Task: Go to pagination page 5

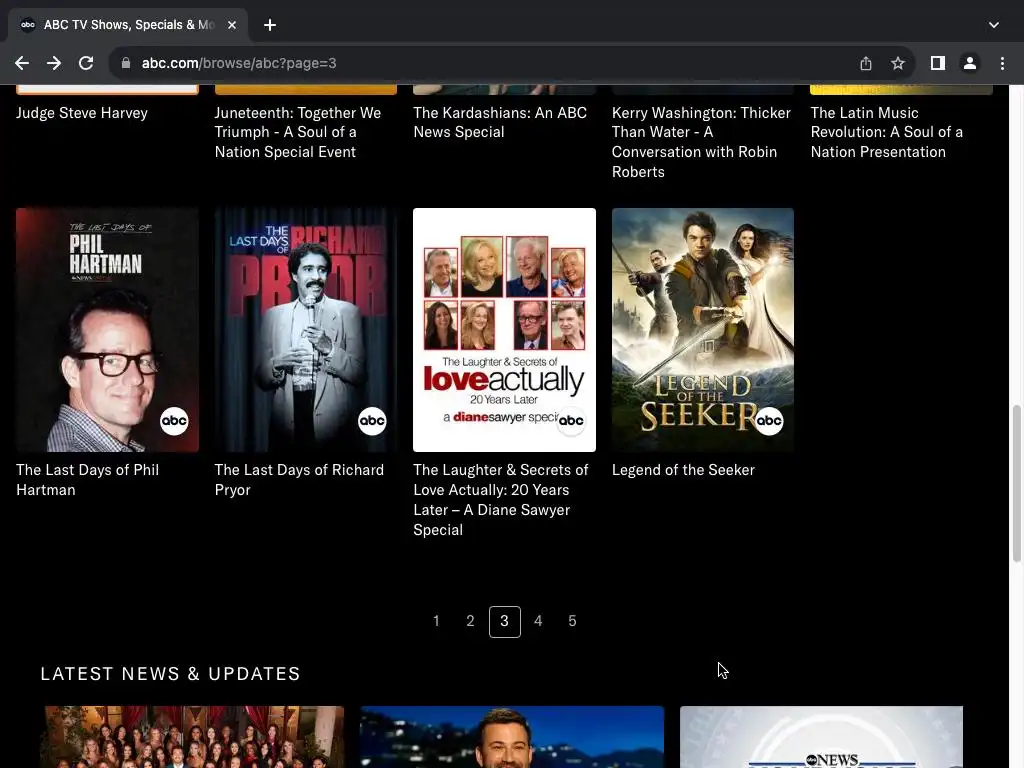Action: point(572,621)
